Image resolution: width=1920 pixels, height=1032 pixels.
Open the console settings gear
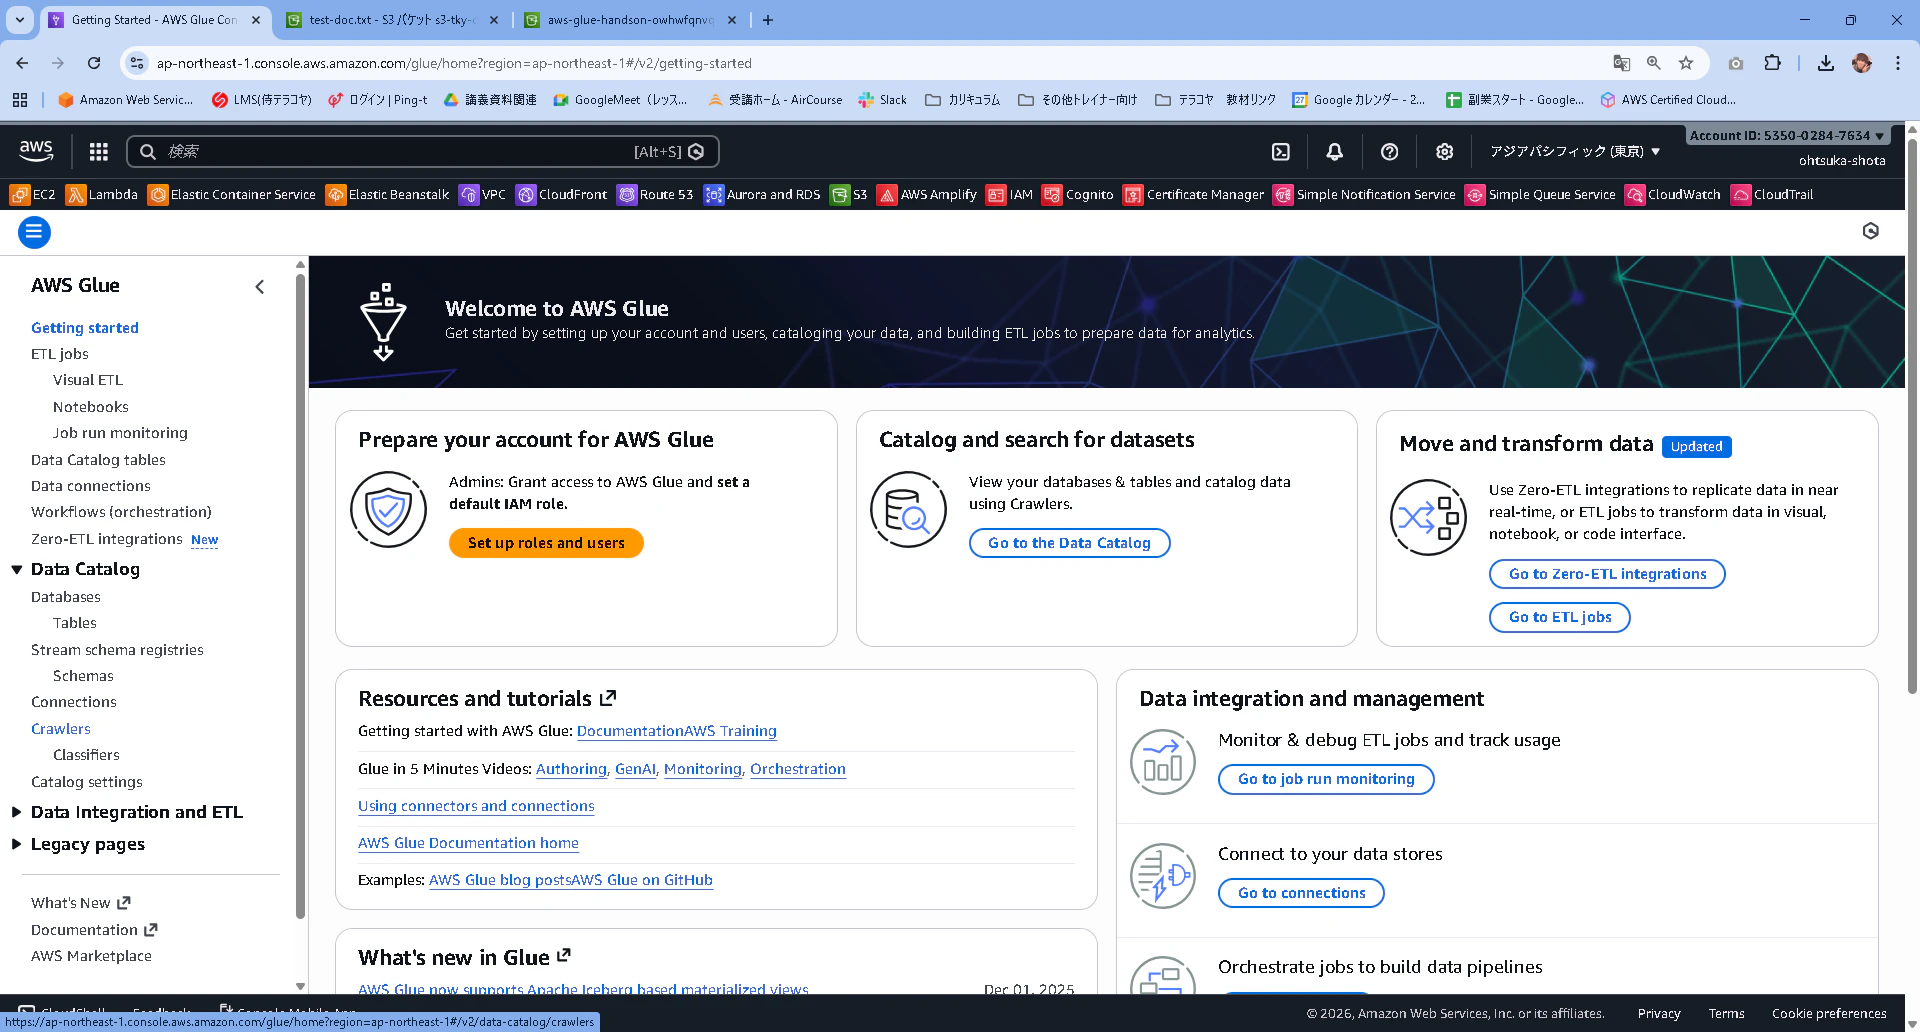click(1444, 151)
